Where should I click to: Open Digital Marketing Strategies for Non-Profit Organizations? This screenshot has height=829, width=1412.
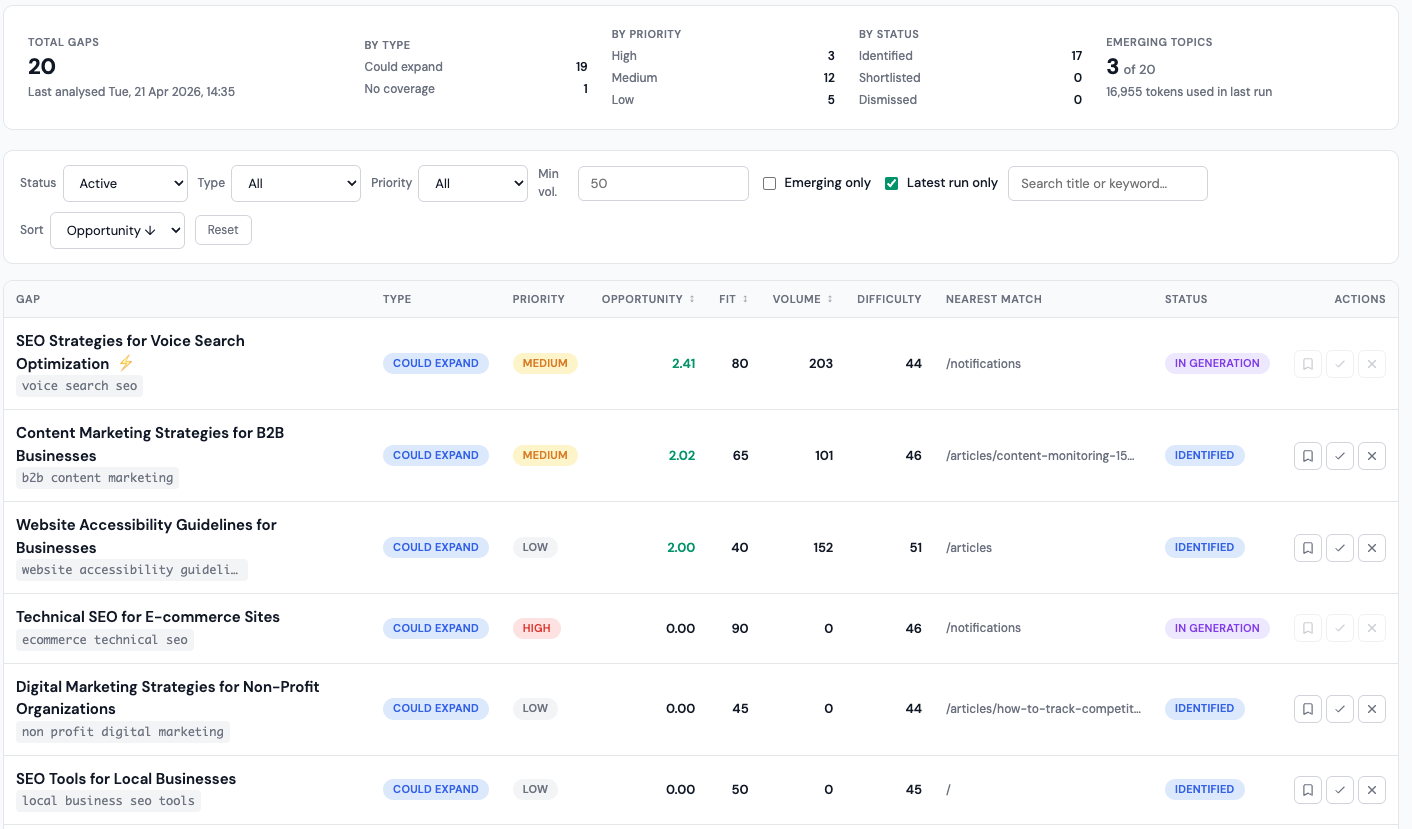[x=168, y=698]
